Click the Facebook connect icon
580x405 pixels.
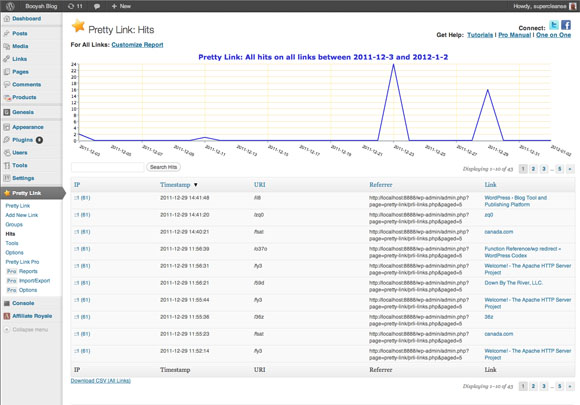(x=566, y=25)
